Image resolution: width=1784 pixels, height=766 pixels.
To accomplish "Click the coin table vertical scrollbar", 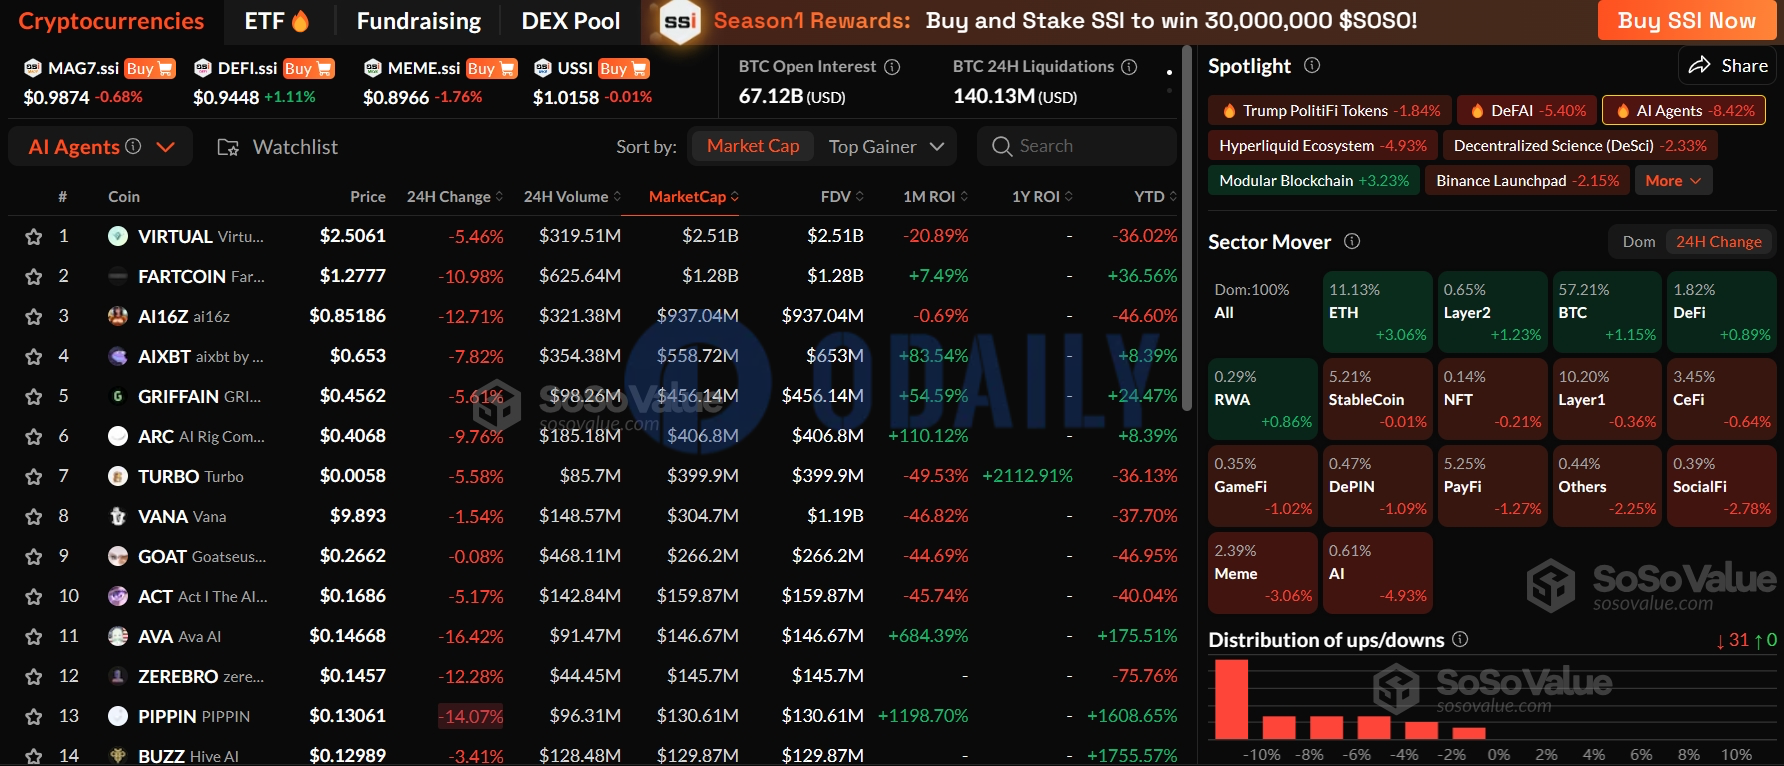I will click(x=1187, y=230).
